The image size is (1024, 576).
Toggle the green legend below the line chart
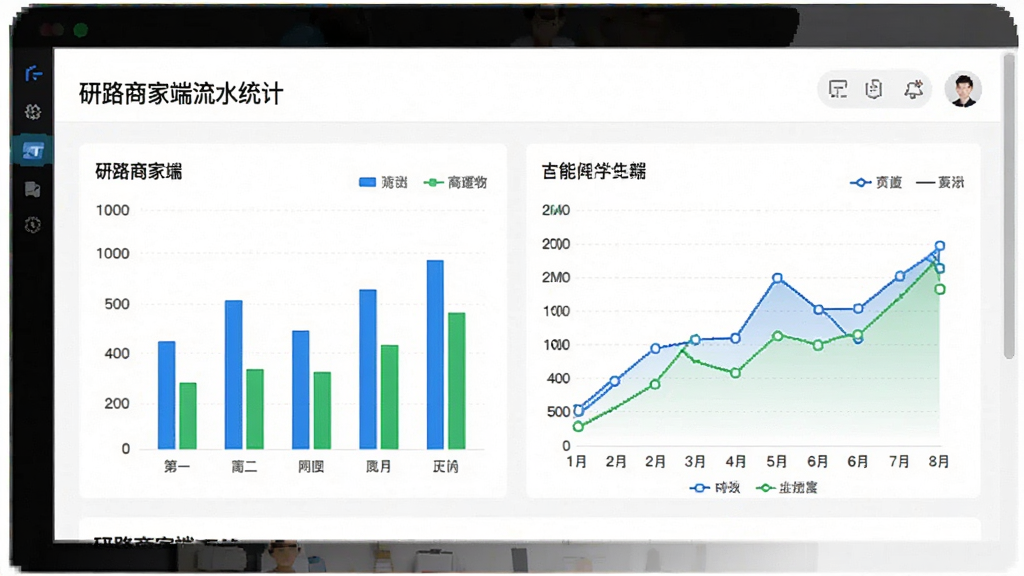[x=786, y=487]
